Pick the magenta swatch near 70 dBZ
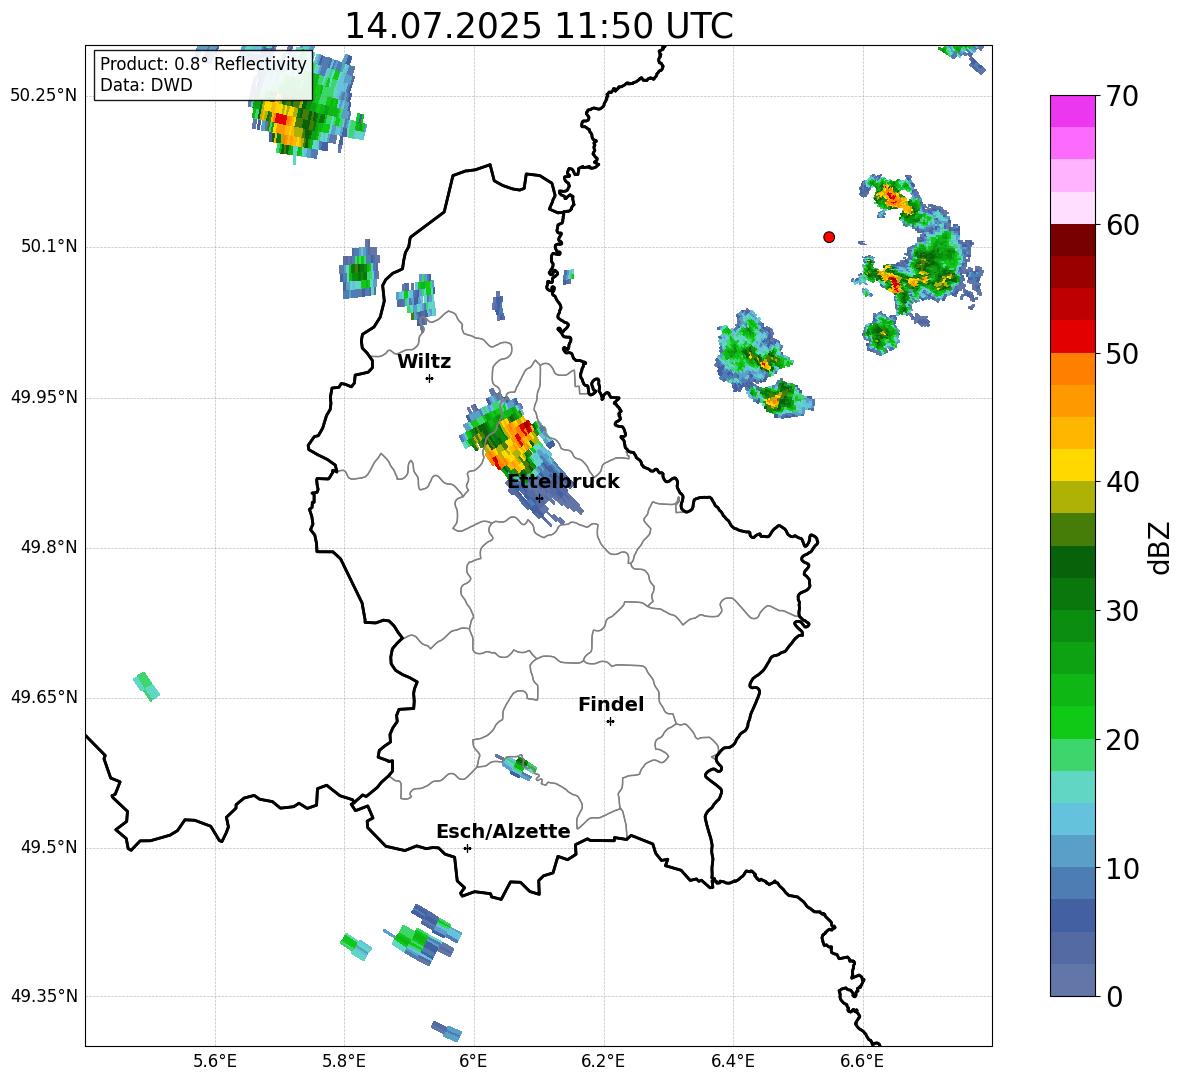The image size is (1184, 1081). pyautogui.click(x=1073, y=112)
